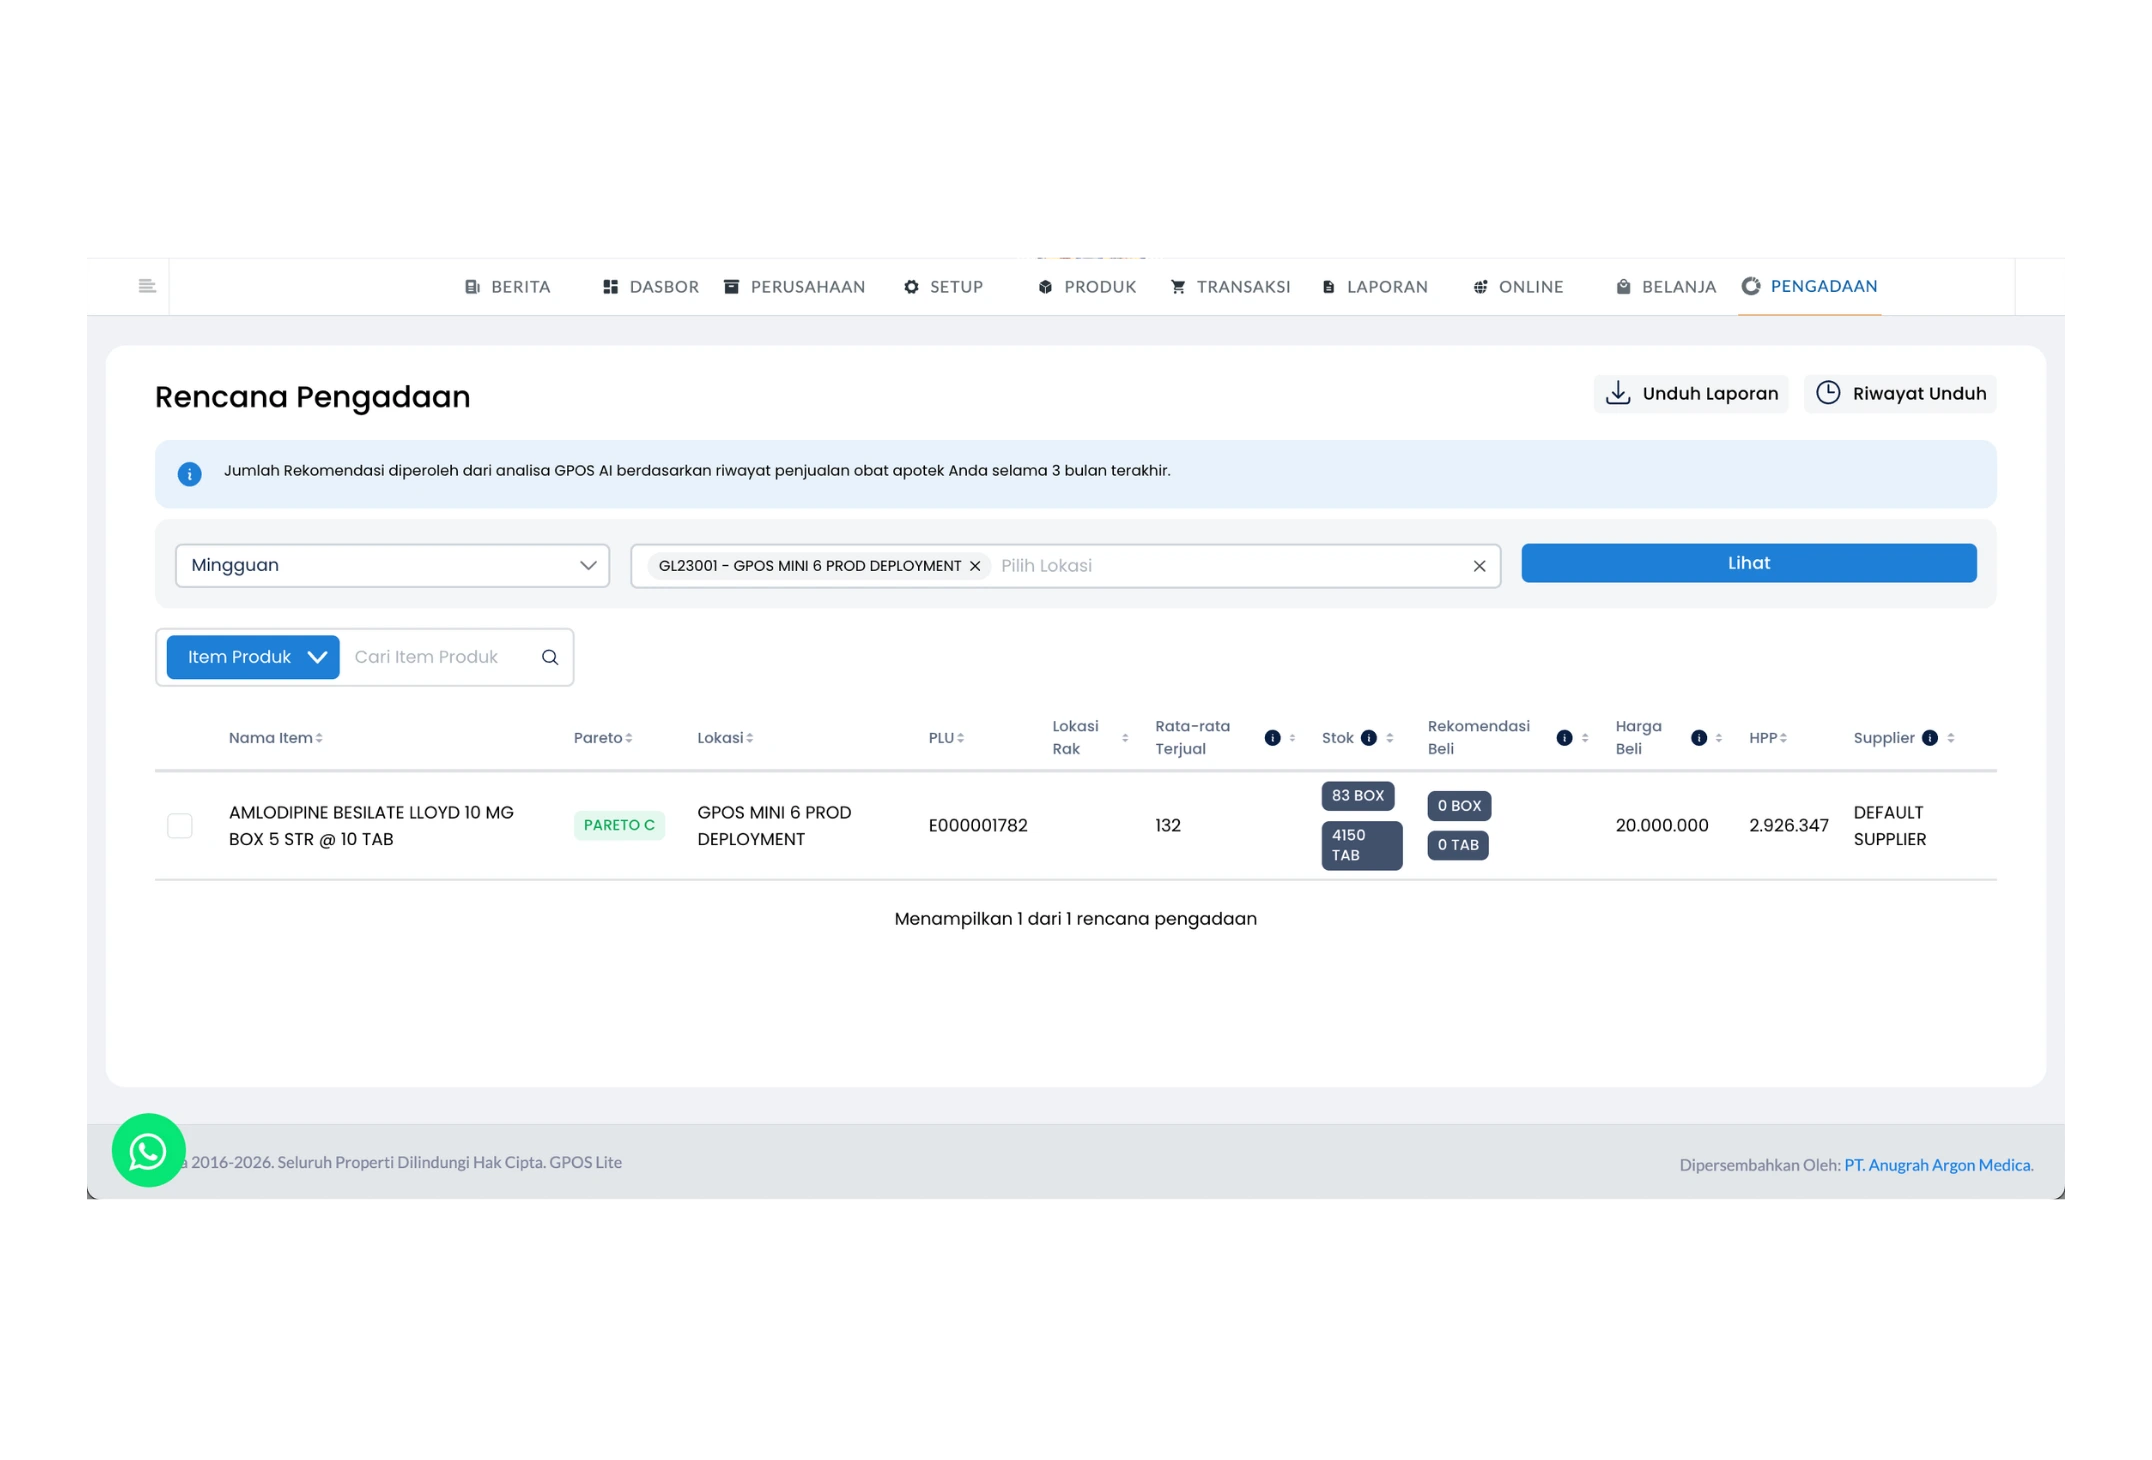Open the PERUSAHAAN menu
Viewport: 2152px width, 1460px height.
[795, 287]
